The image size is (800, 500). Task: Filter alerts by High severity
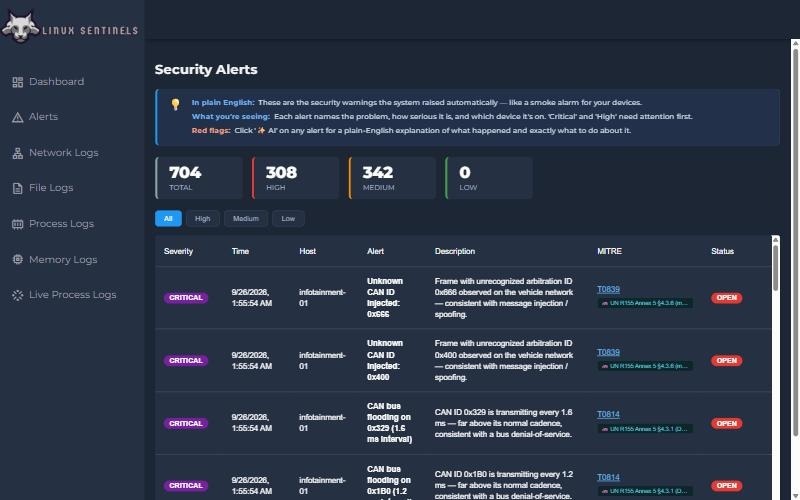[x=203, y=218]
